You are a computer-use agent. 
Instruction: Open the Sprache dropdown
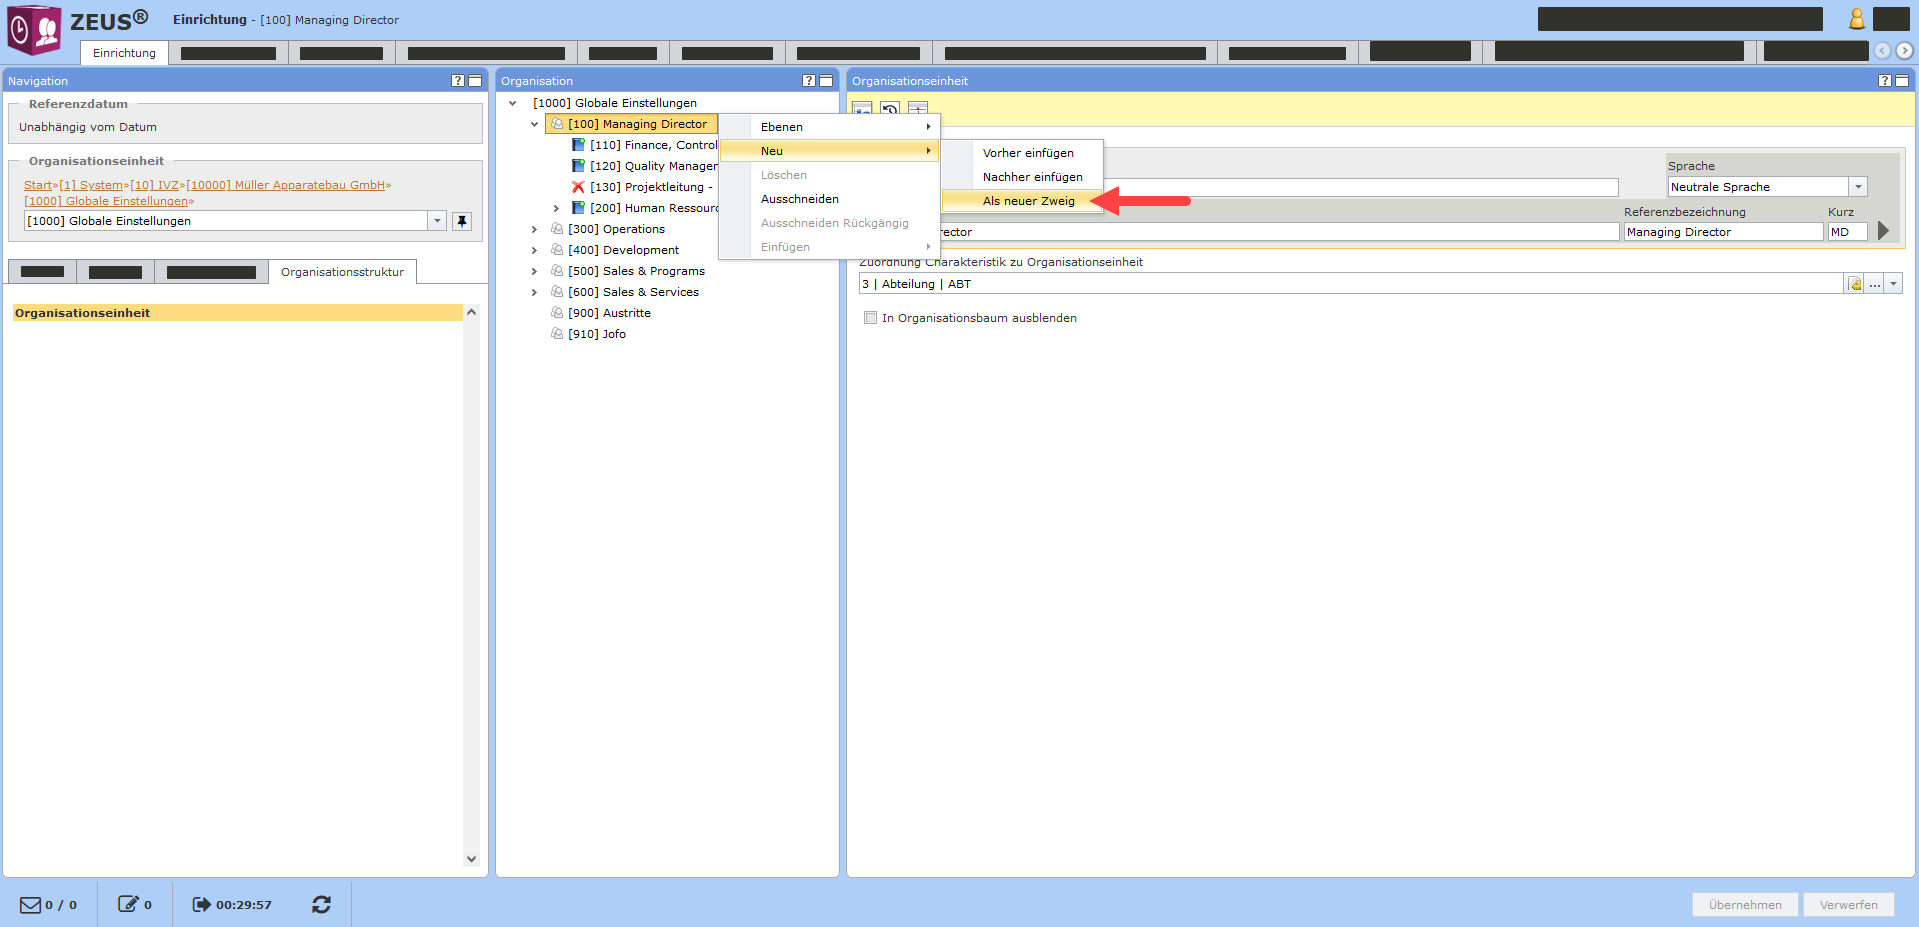(1857, 187)
